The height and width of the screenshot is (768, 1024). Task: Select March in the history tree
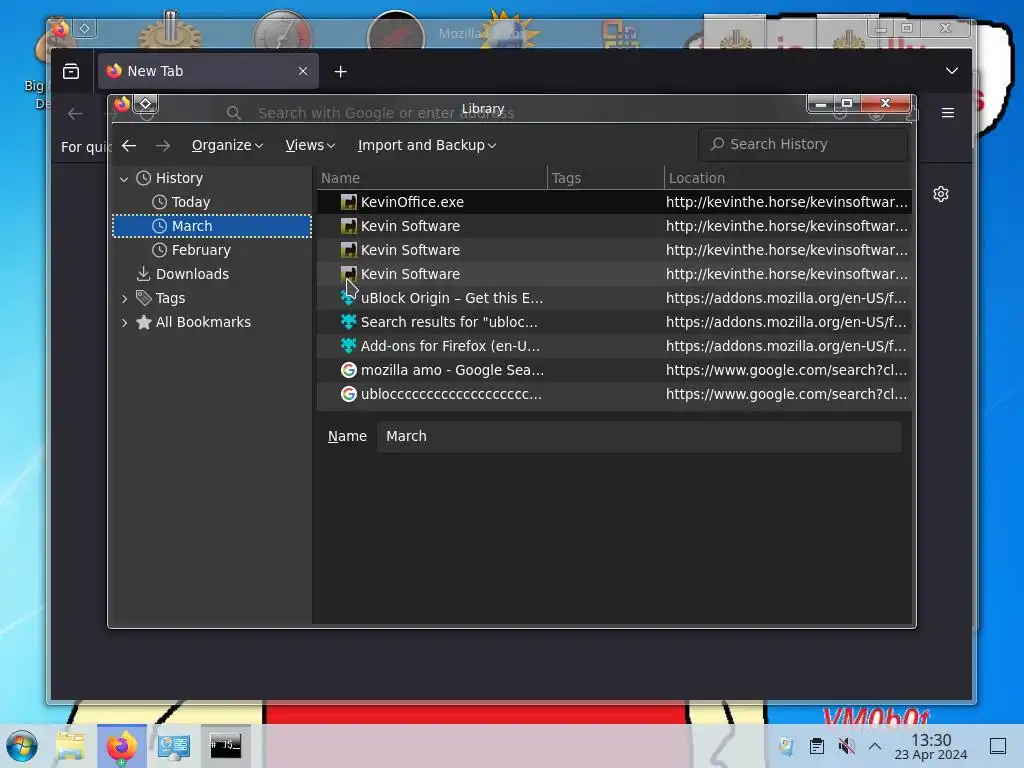(x=212, y=226)
